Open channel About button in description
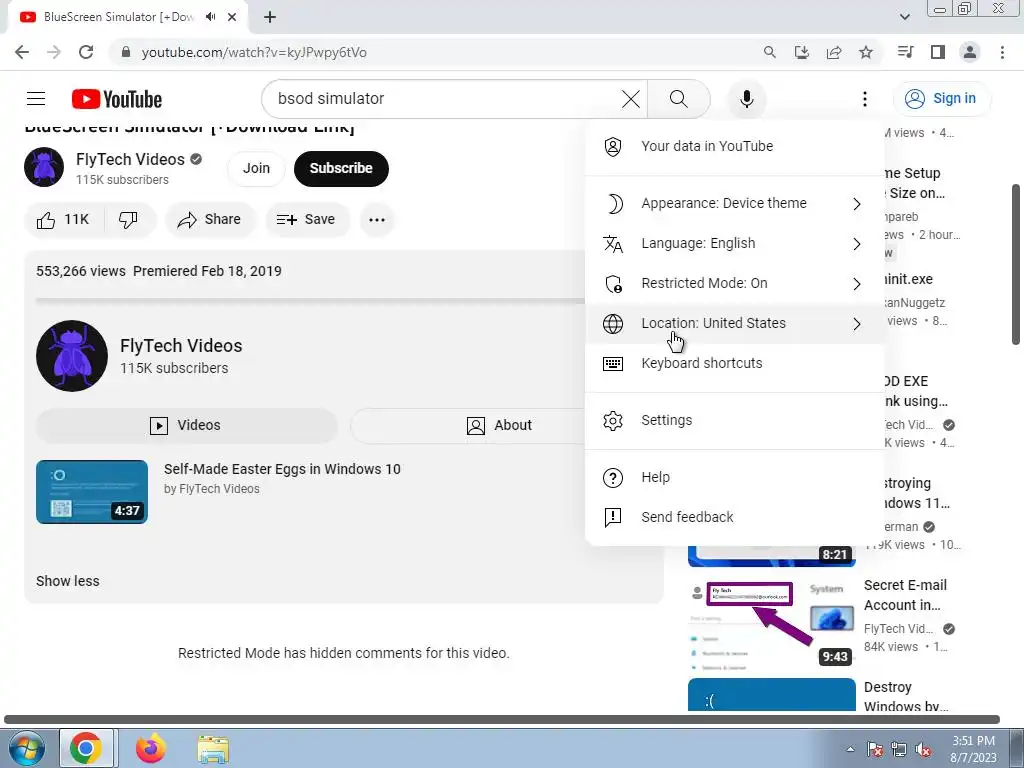 (500, 426)
